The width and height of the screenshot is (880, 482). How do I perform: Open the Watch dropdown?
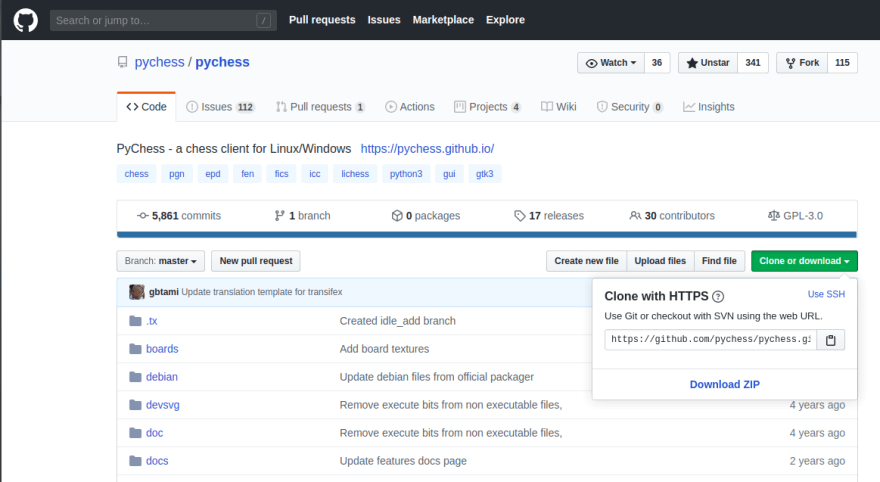[611, 63]
